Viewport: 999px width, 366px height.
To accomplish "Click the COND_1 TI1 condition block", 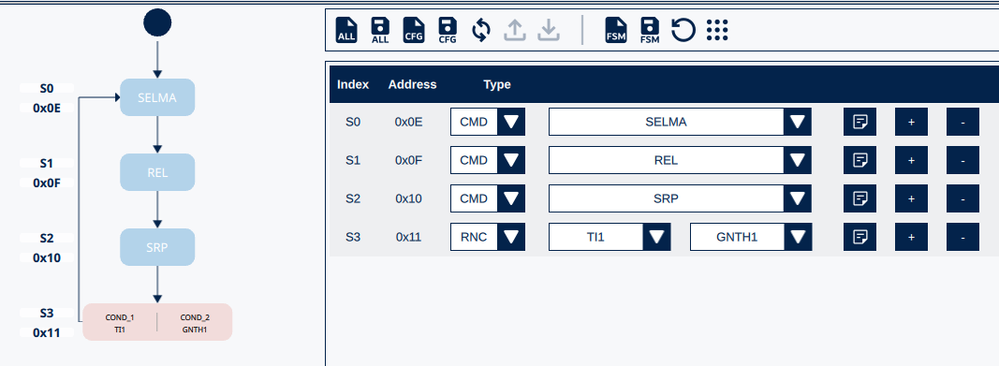I will click(x=120, y=322).
